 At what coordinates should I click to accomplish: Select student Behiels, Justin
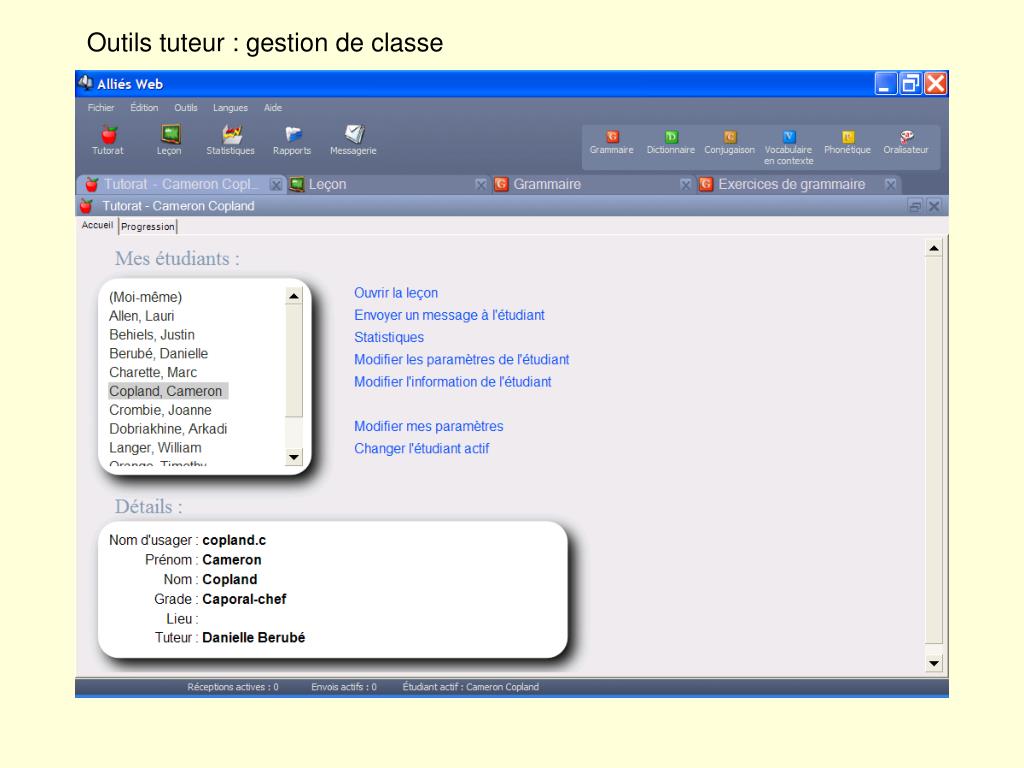tap(152, 335)
